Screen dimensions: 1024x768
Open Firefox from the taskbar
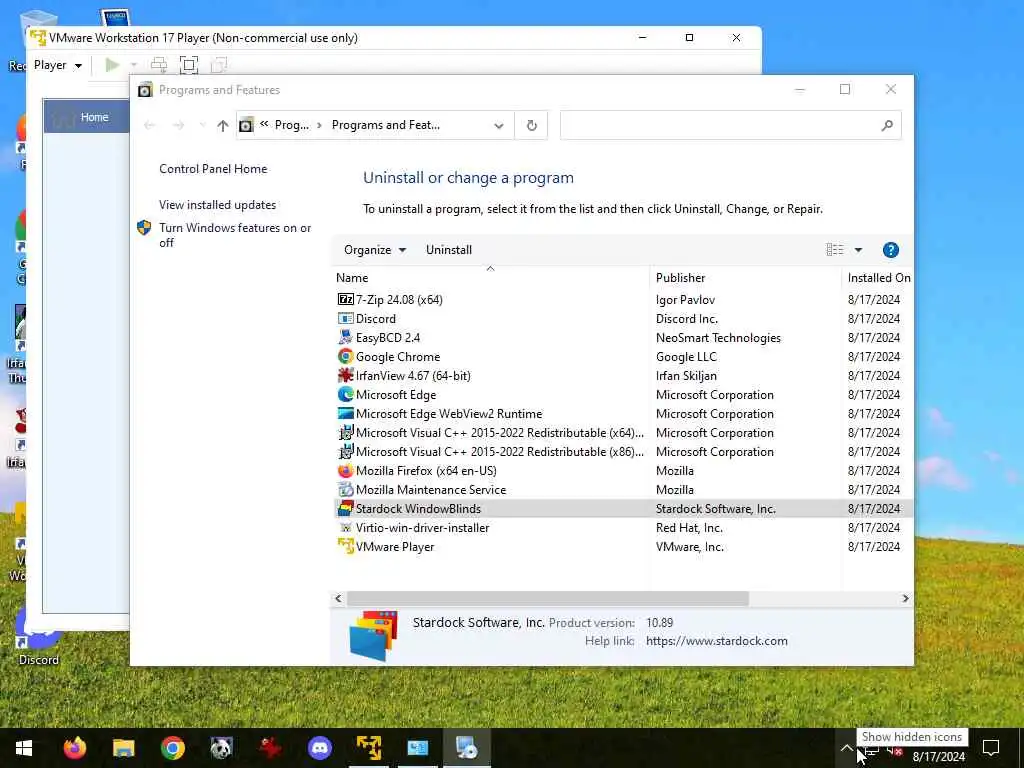coord(74,748)
